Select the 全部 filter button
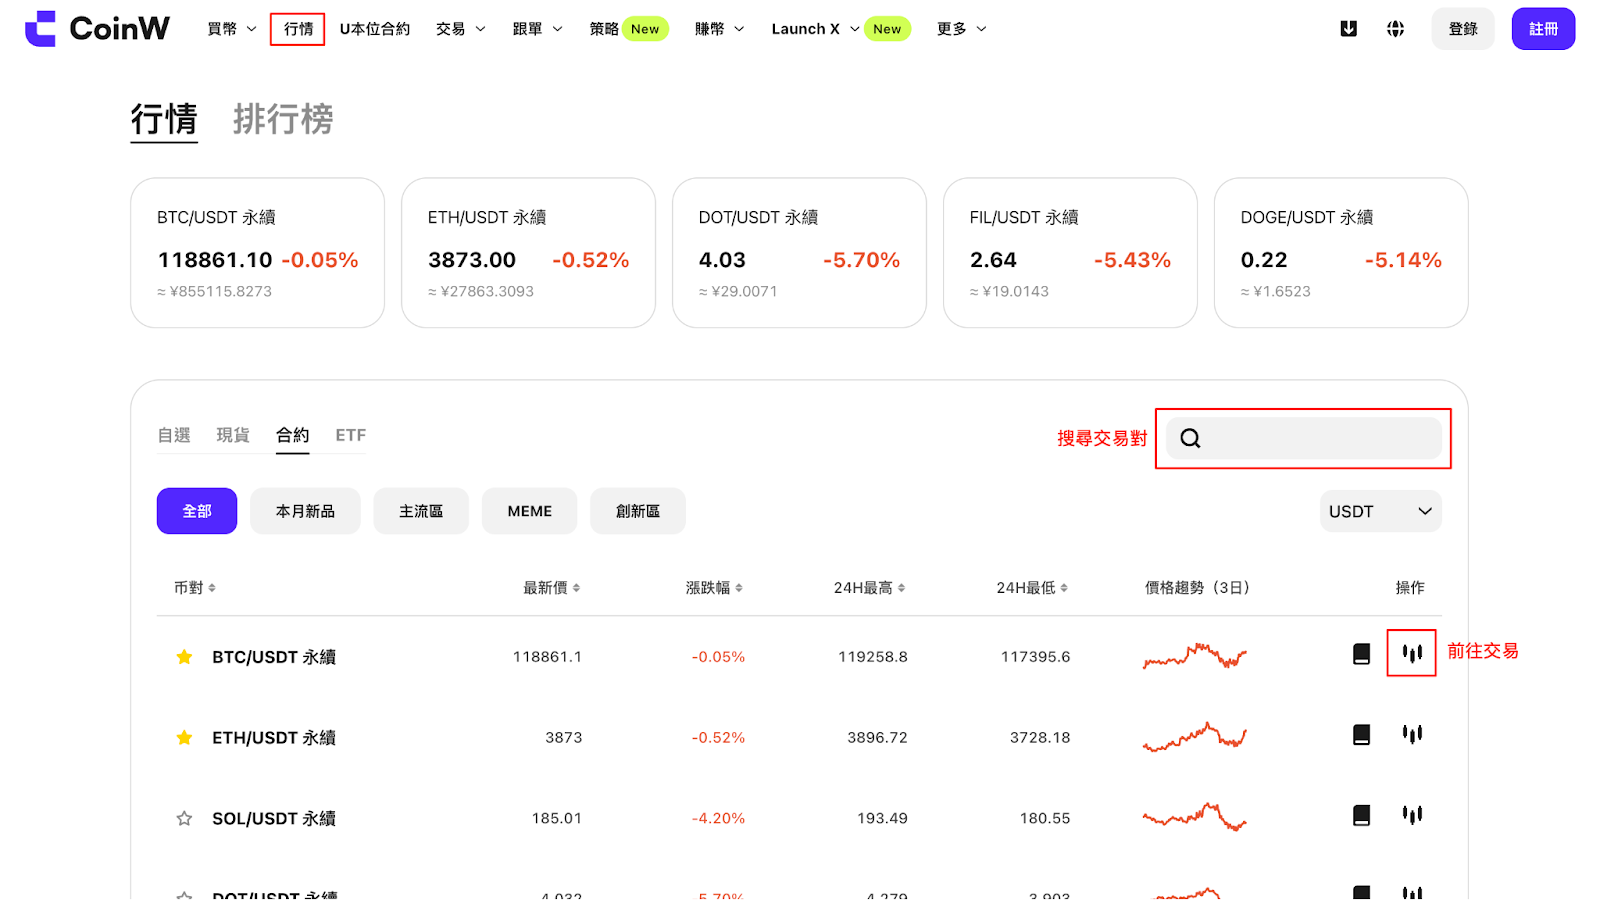Image resolution: width=1600 pixels, height=900 pixels. (x=197, y=511)
